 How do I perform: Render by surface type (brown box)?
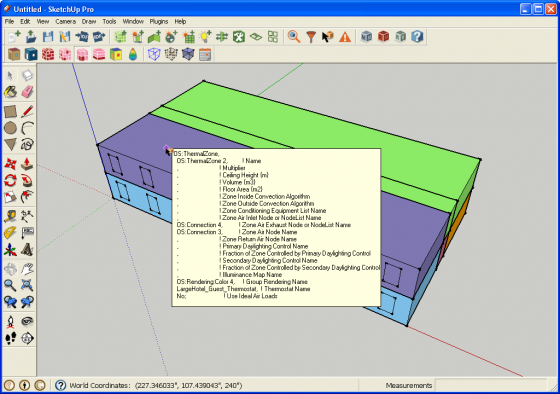click(14, 54)
